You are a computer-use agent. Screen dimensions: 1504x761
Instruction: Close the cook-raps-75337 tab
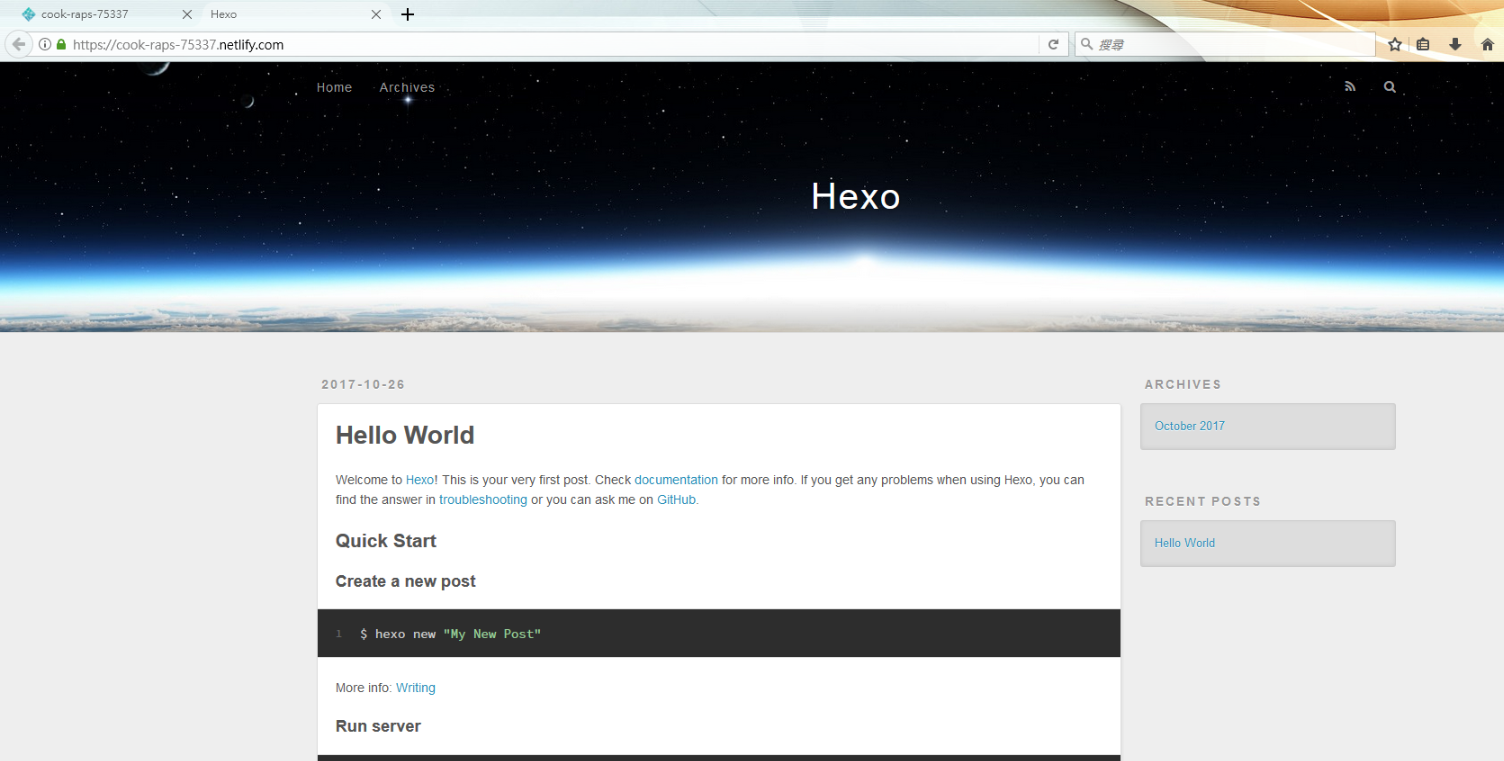pyautogui.click(x=187, y=15)
